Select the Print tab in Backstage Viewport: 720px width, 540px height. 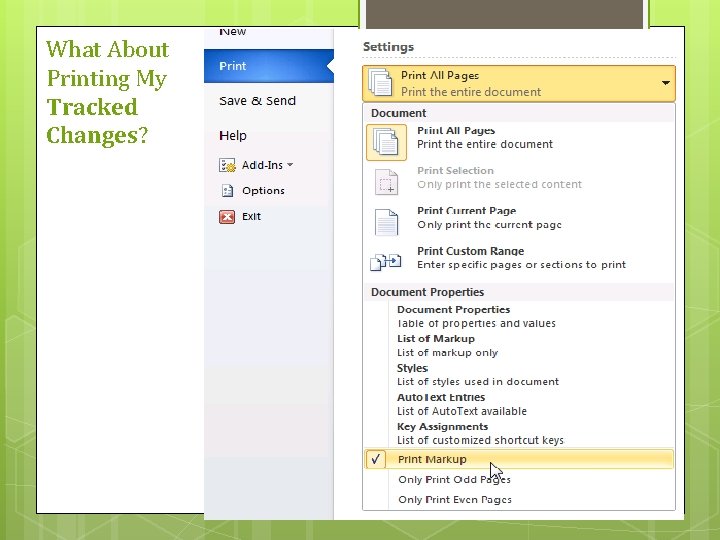click(x=269, y=66)
